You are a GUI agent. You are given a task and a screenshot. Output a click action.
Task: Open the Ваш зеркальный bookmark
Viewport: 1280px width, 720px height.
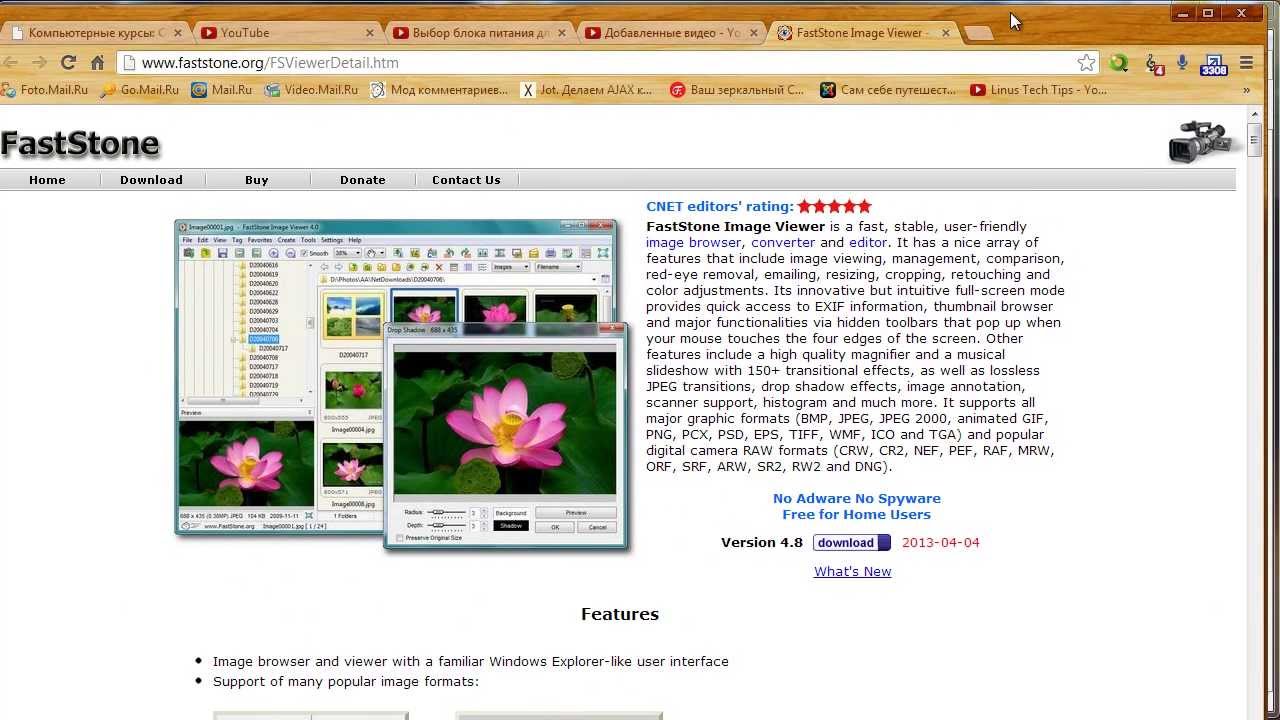point(737,90)
